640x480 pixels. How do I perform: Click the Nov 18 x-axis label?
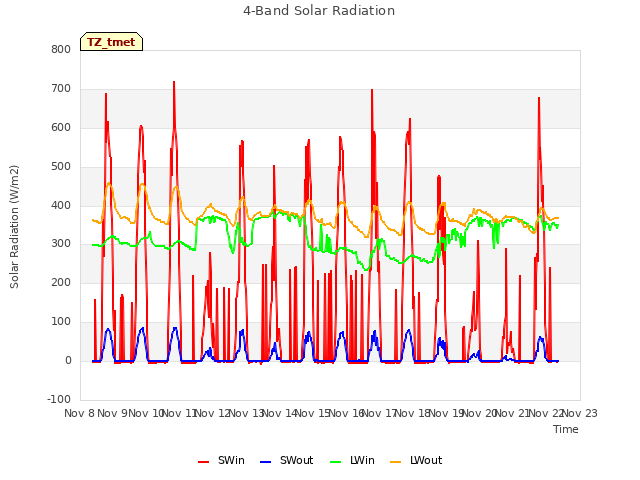413,413
